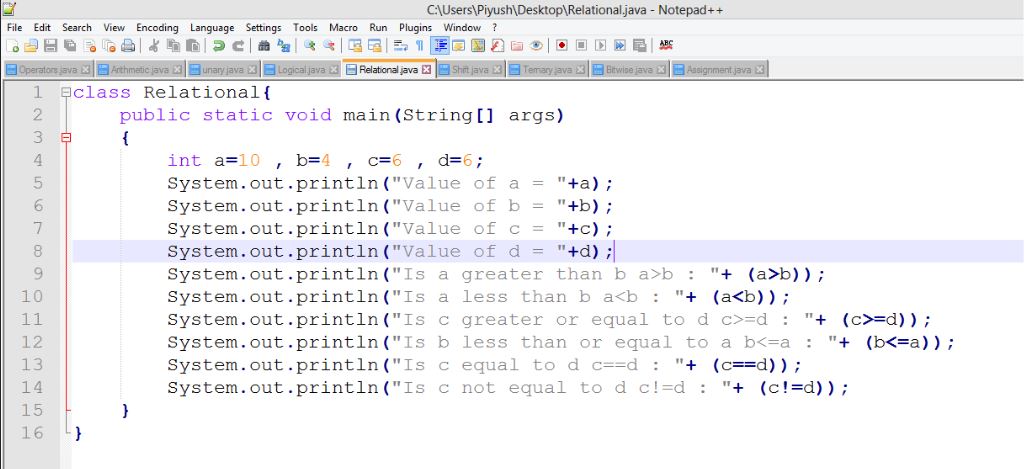
Task: Open the Run menu
Action: point(378,27)
